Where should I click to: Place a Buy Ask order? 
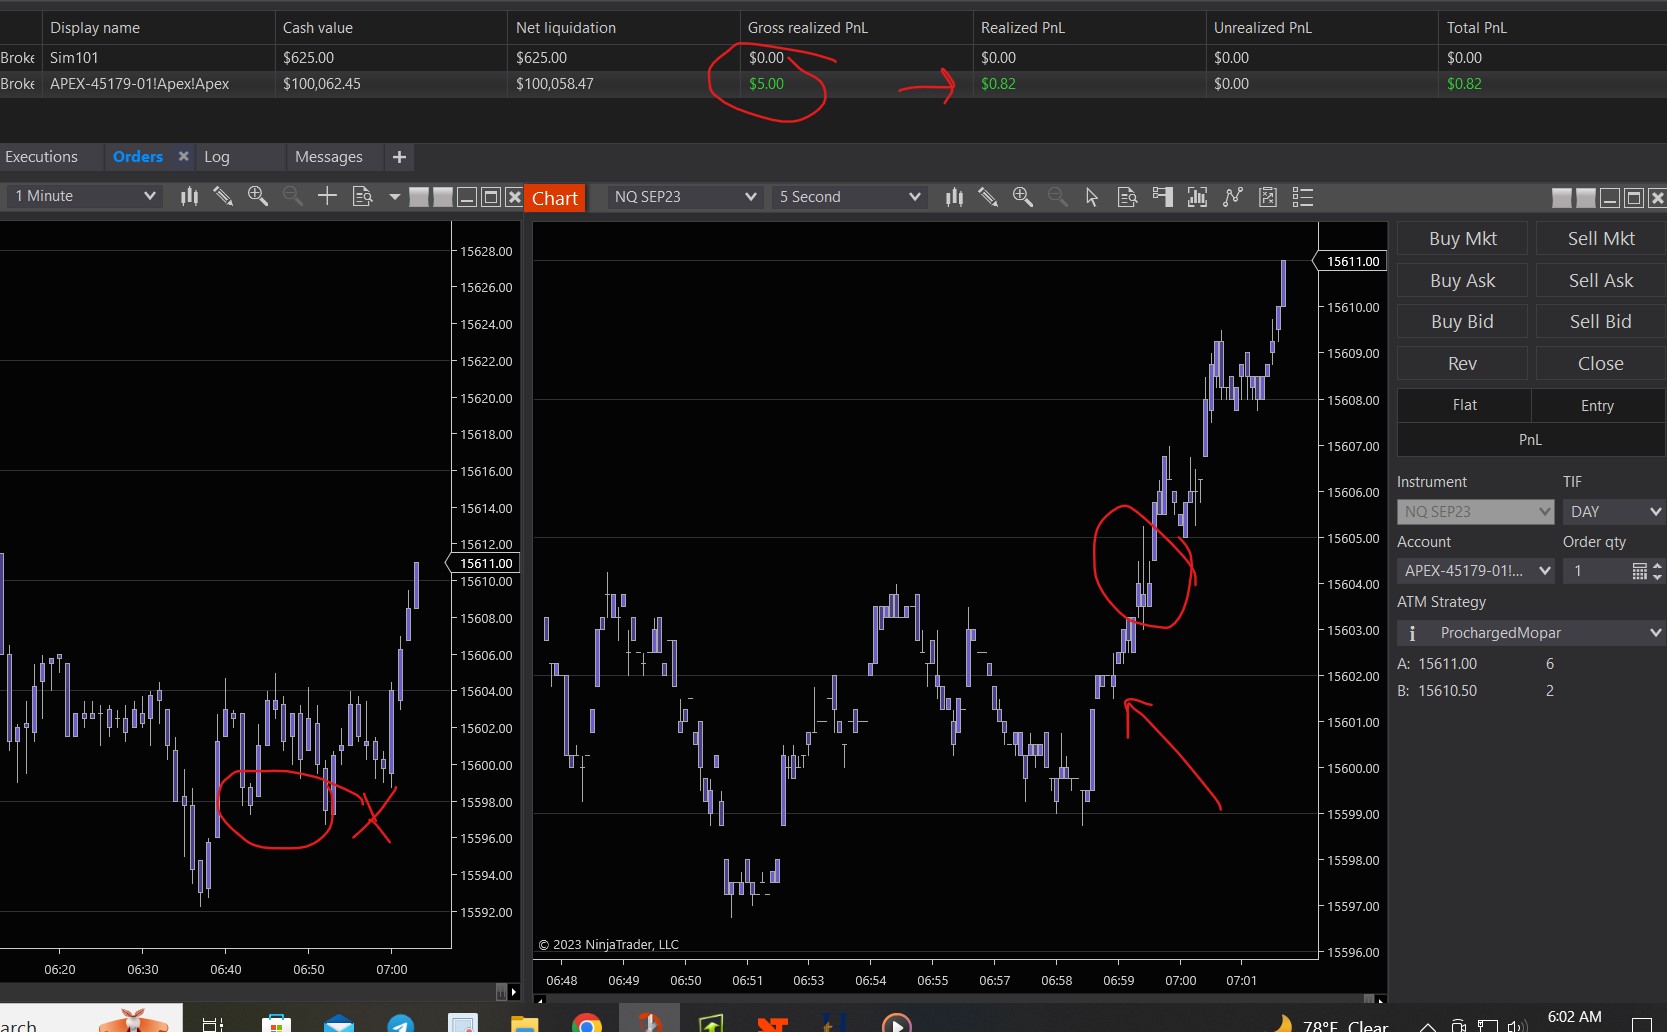1462,281
